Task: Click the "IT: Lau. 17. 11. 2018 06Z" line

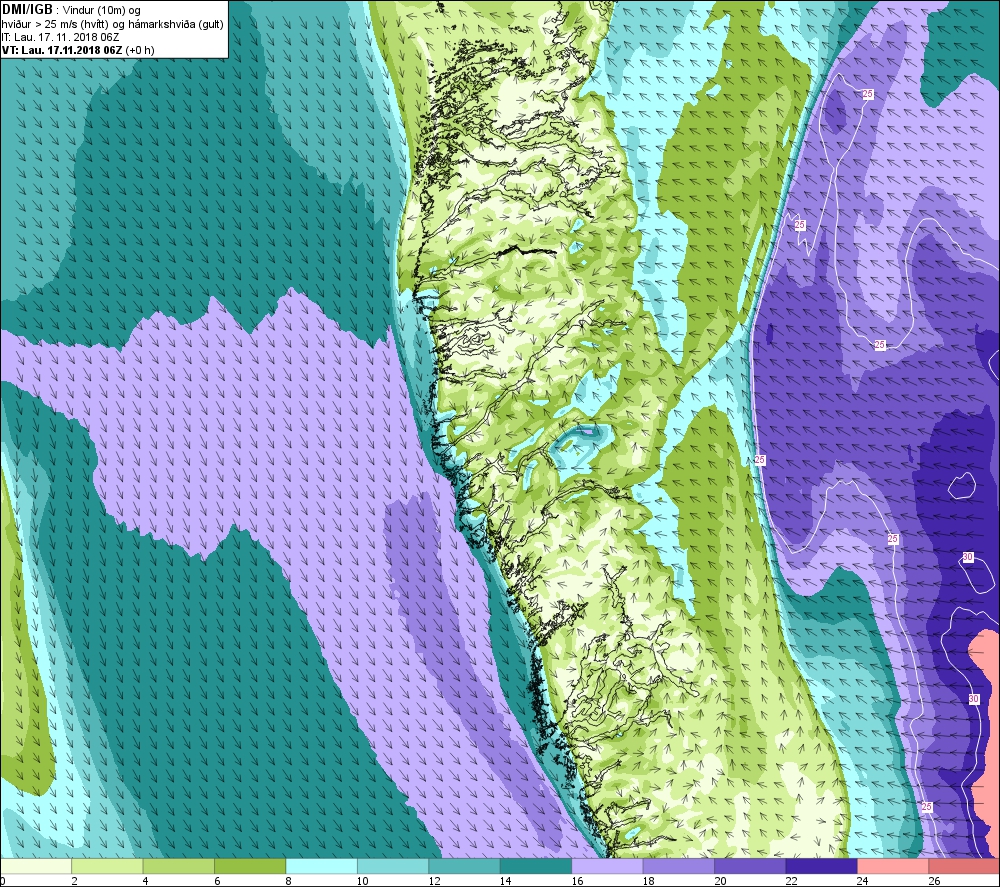Action: [60, 37]
